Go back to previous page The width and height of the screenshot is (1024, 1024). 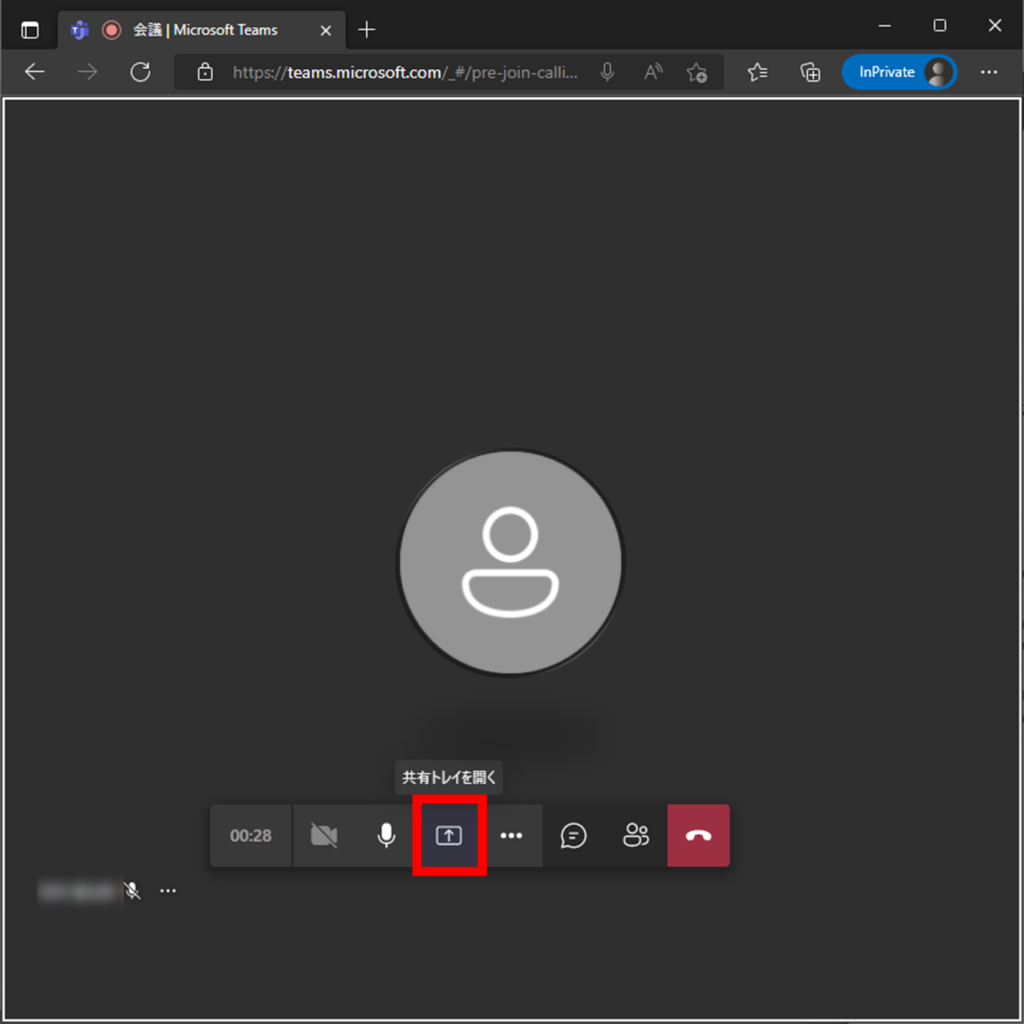point(35,72)
